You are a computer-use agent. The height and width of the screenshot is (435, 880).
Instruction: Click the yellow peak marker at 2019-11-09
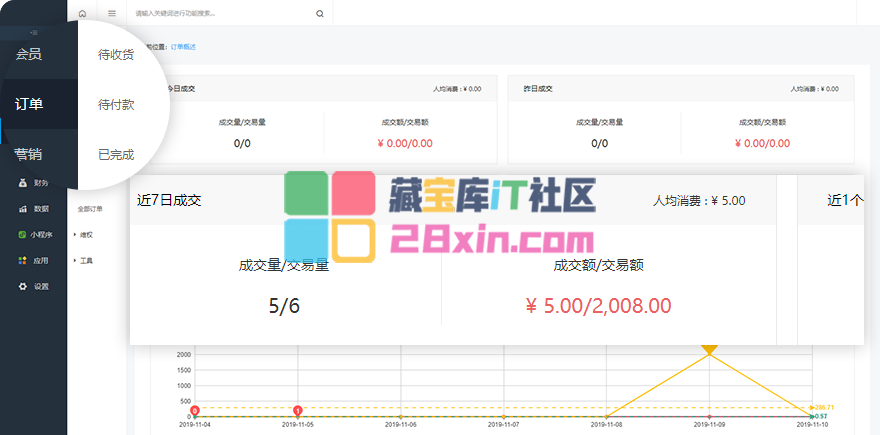tap(709, 350)
